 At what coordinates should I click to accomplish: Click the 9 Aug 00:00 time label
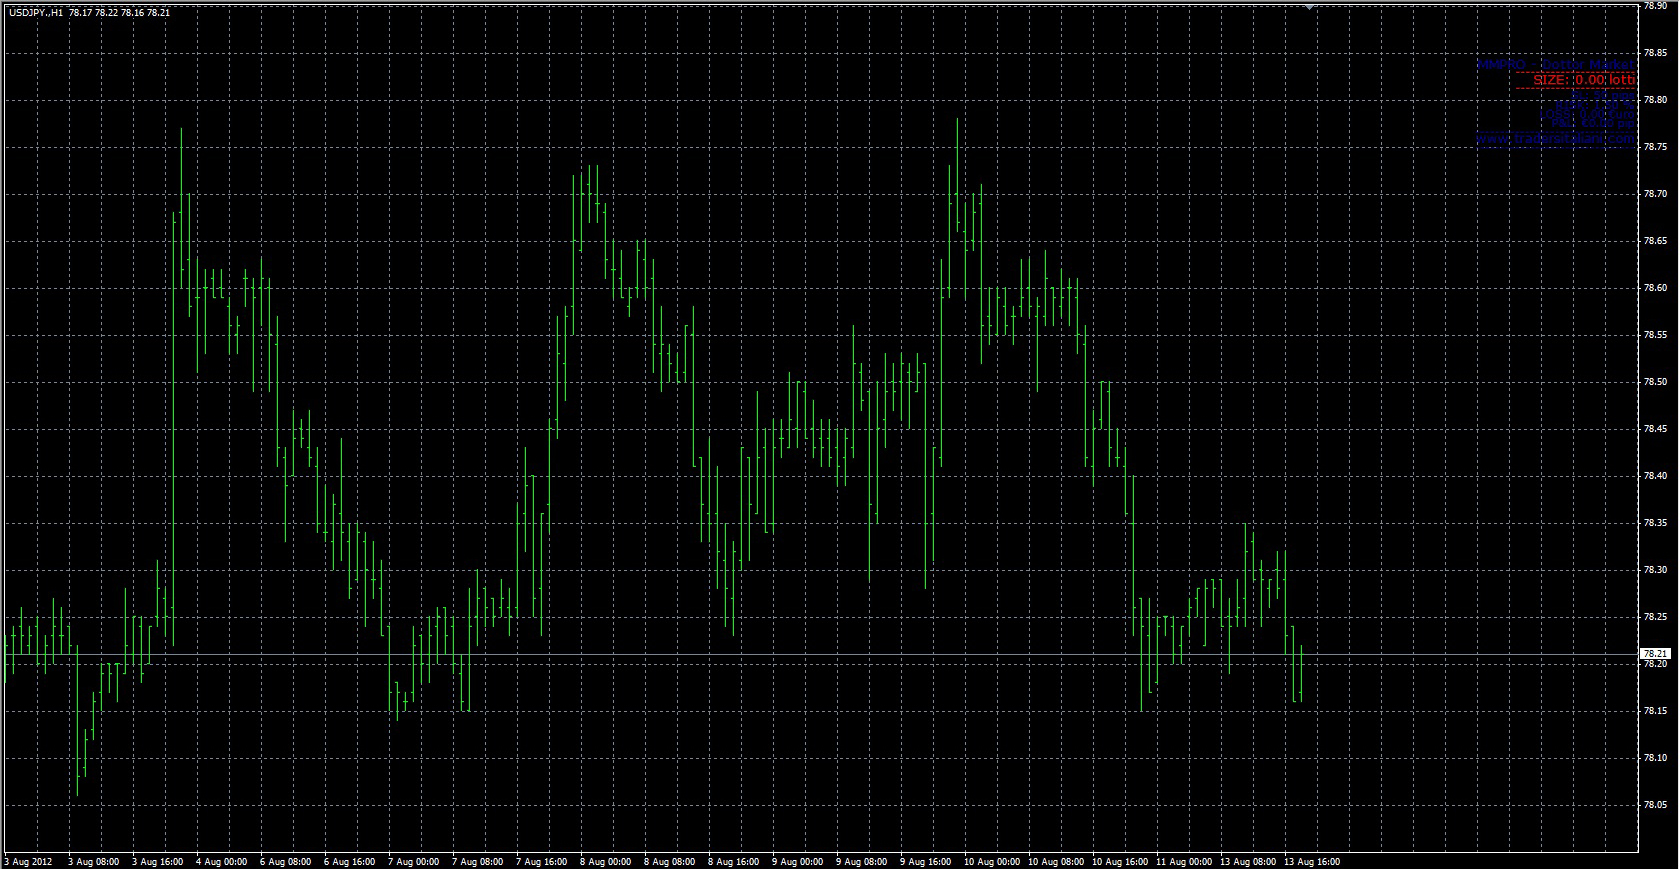[798, 861]
